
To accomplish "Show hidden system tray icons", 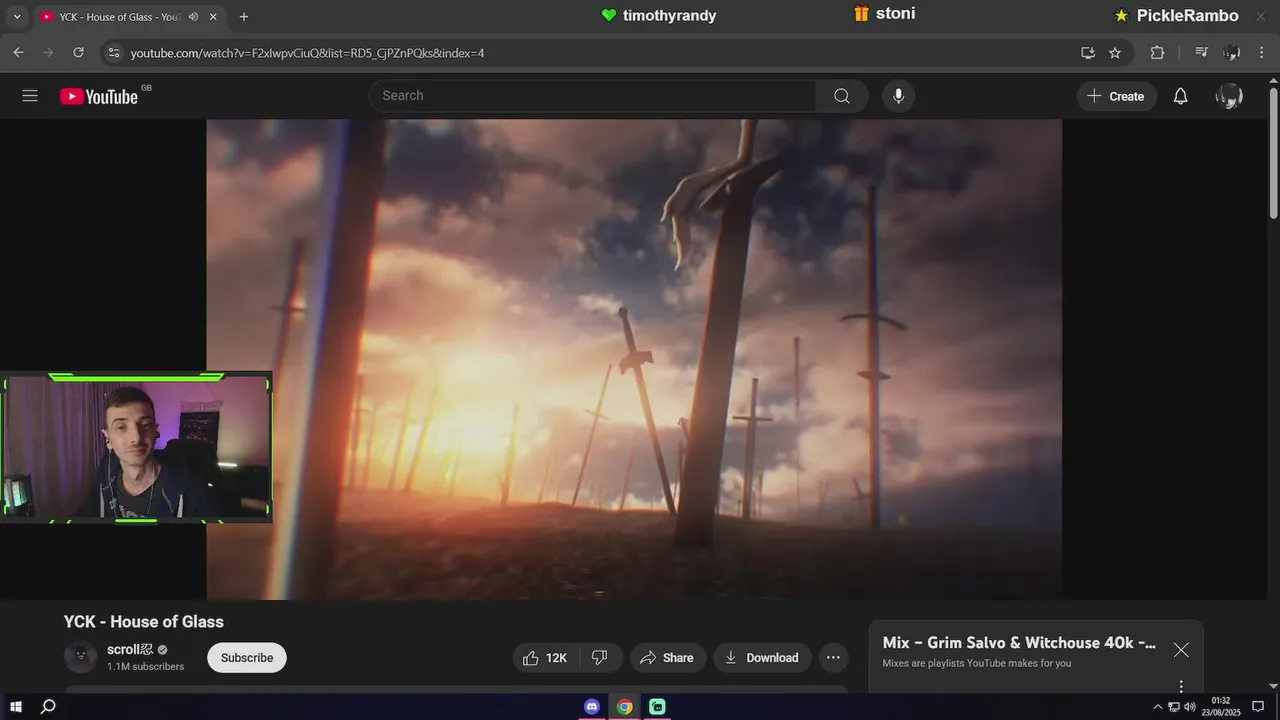I will (x=1158, y=707).
